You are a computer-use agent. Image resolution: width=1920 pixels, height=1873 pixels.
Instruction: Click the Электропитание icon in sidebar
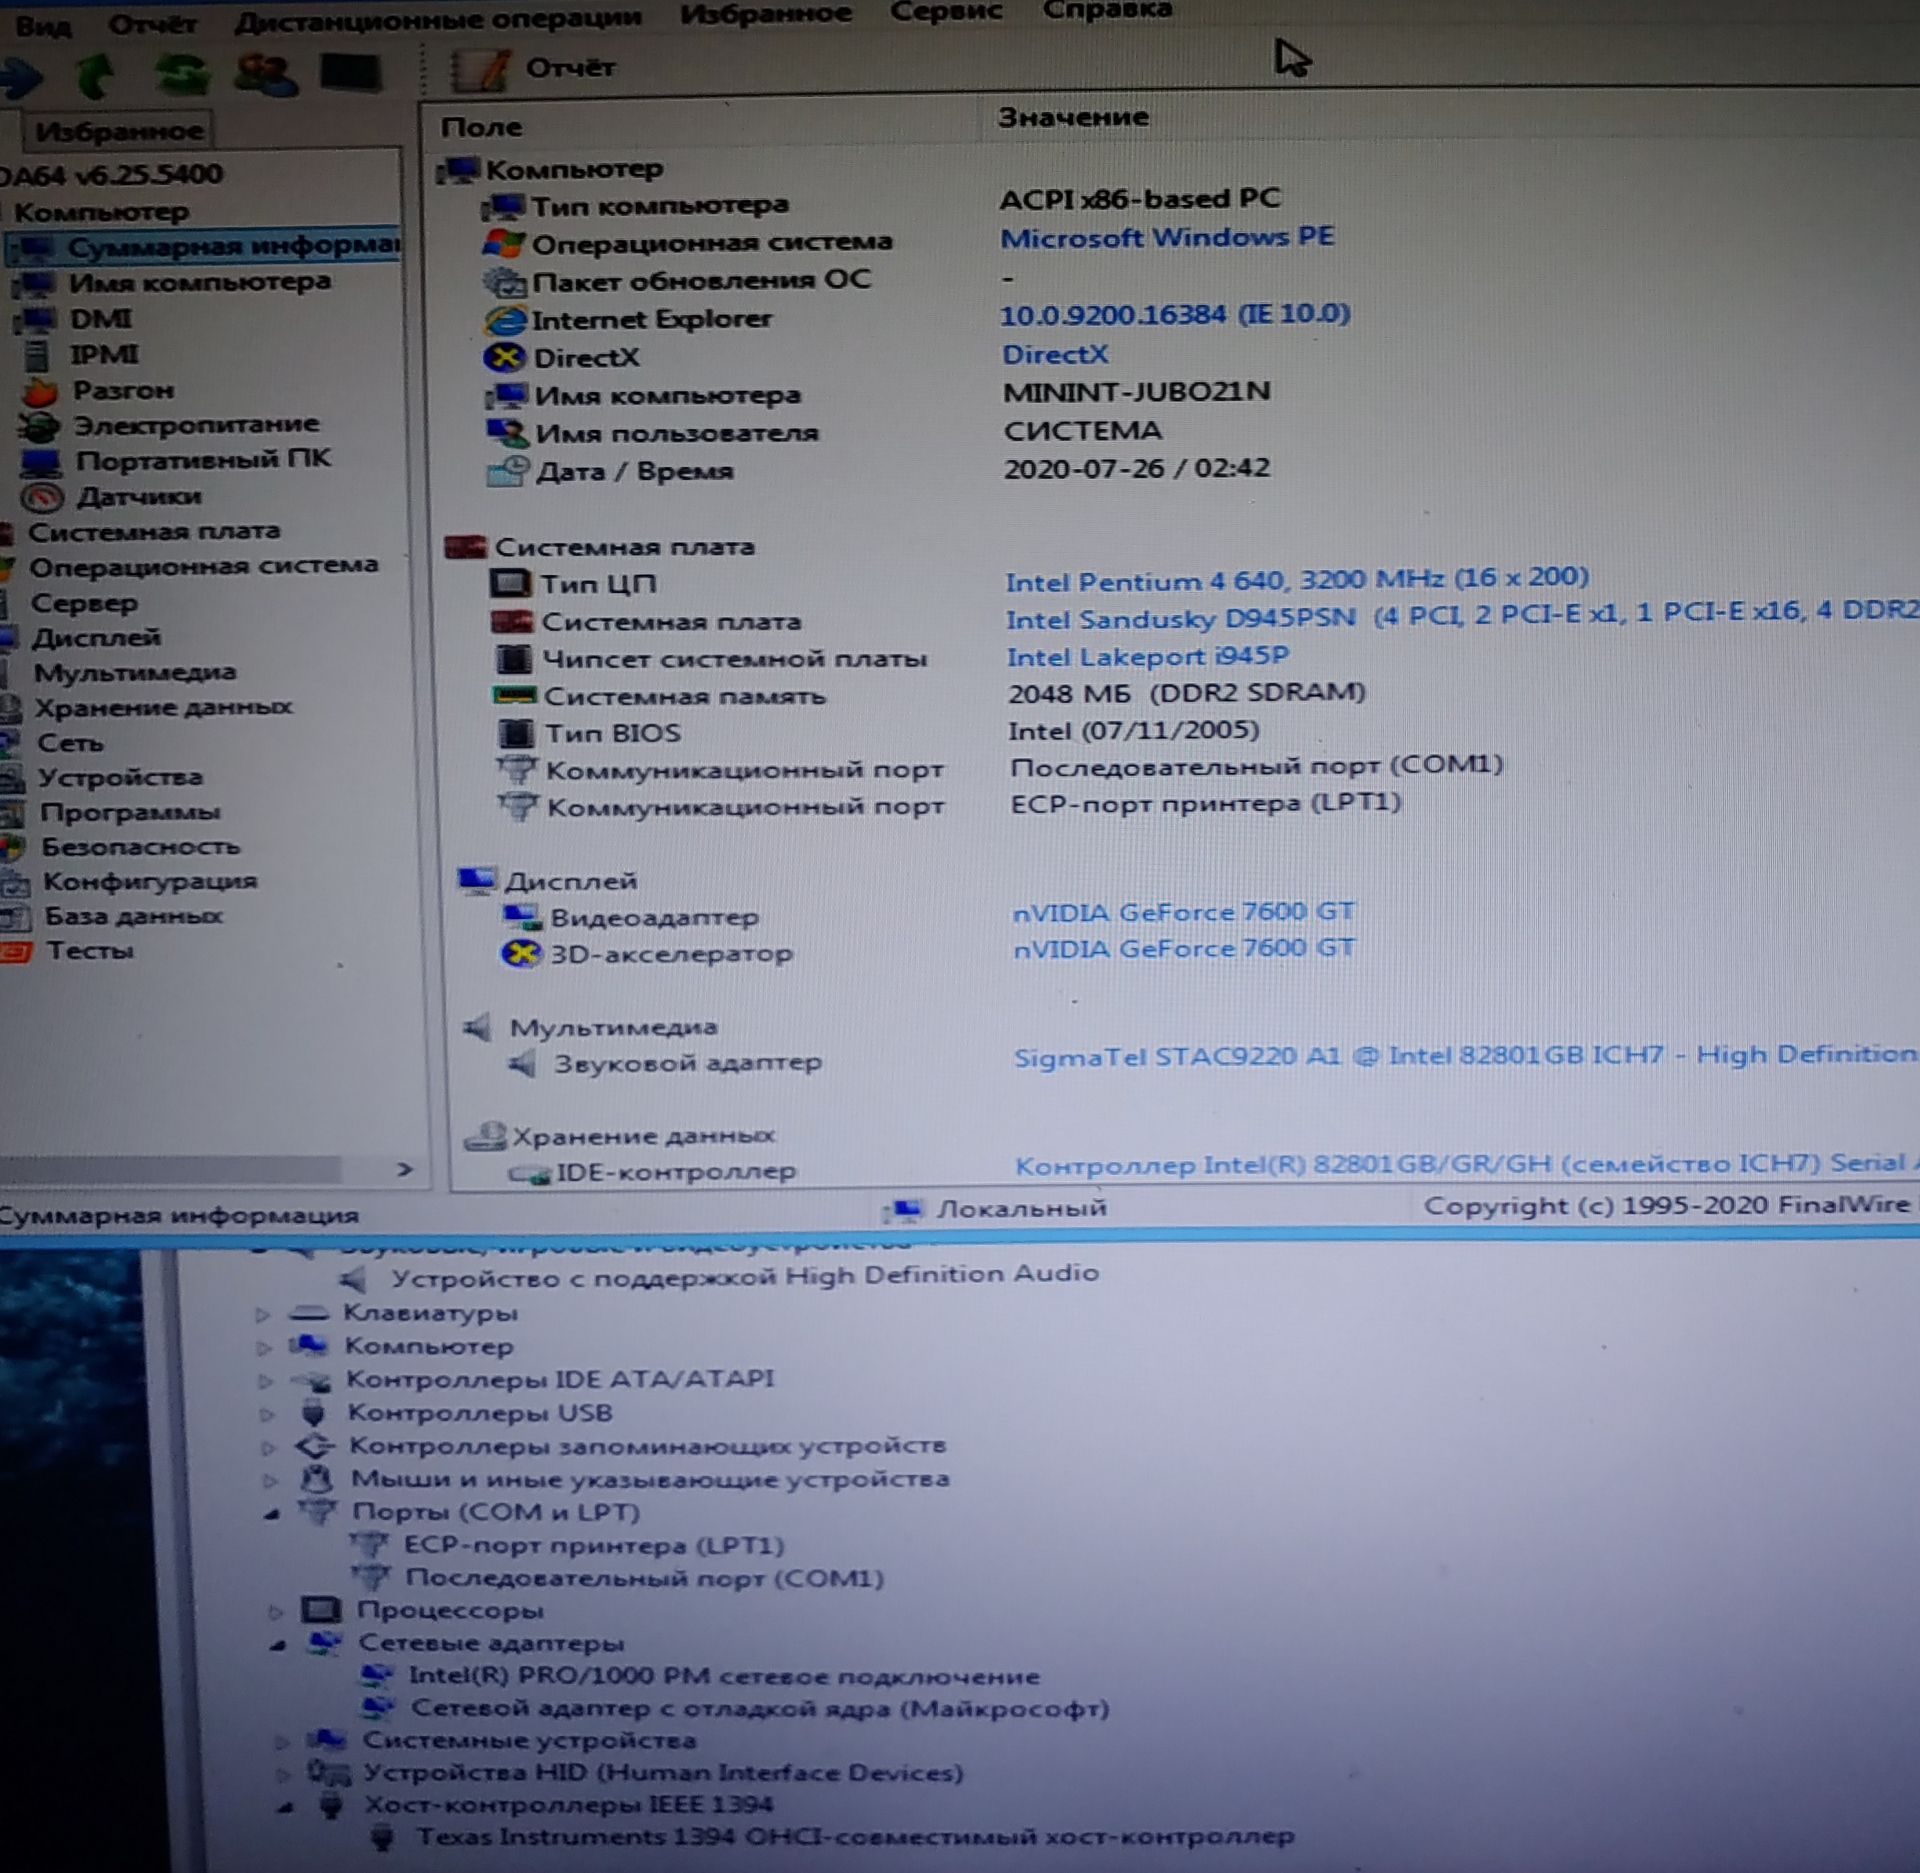coord(40,426)
